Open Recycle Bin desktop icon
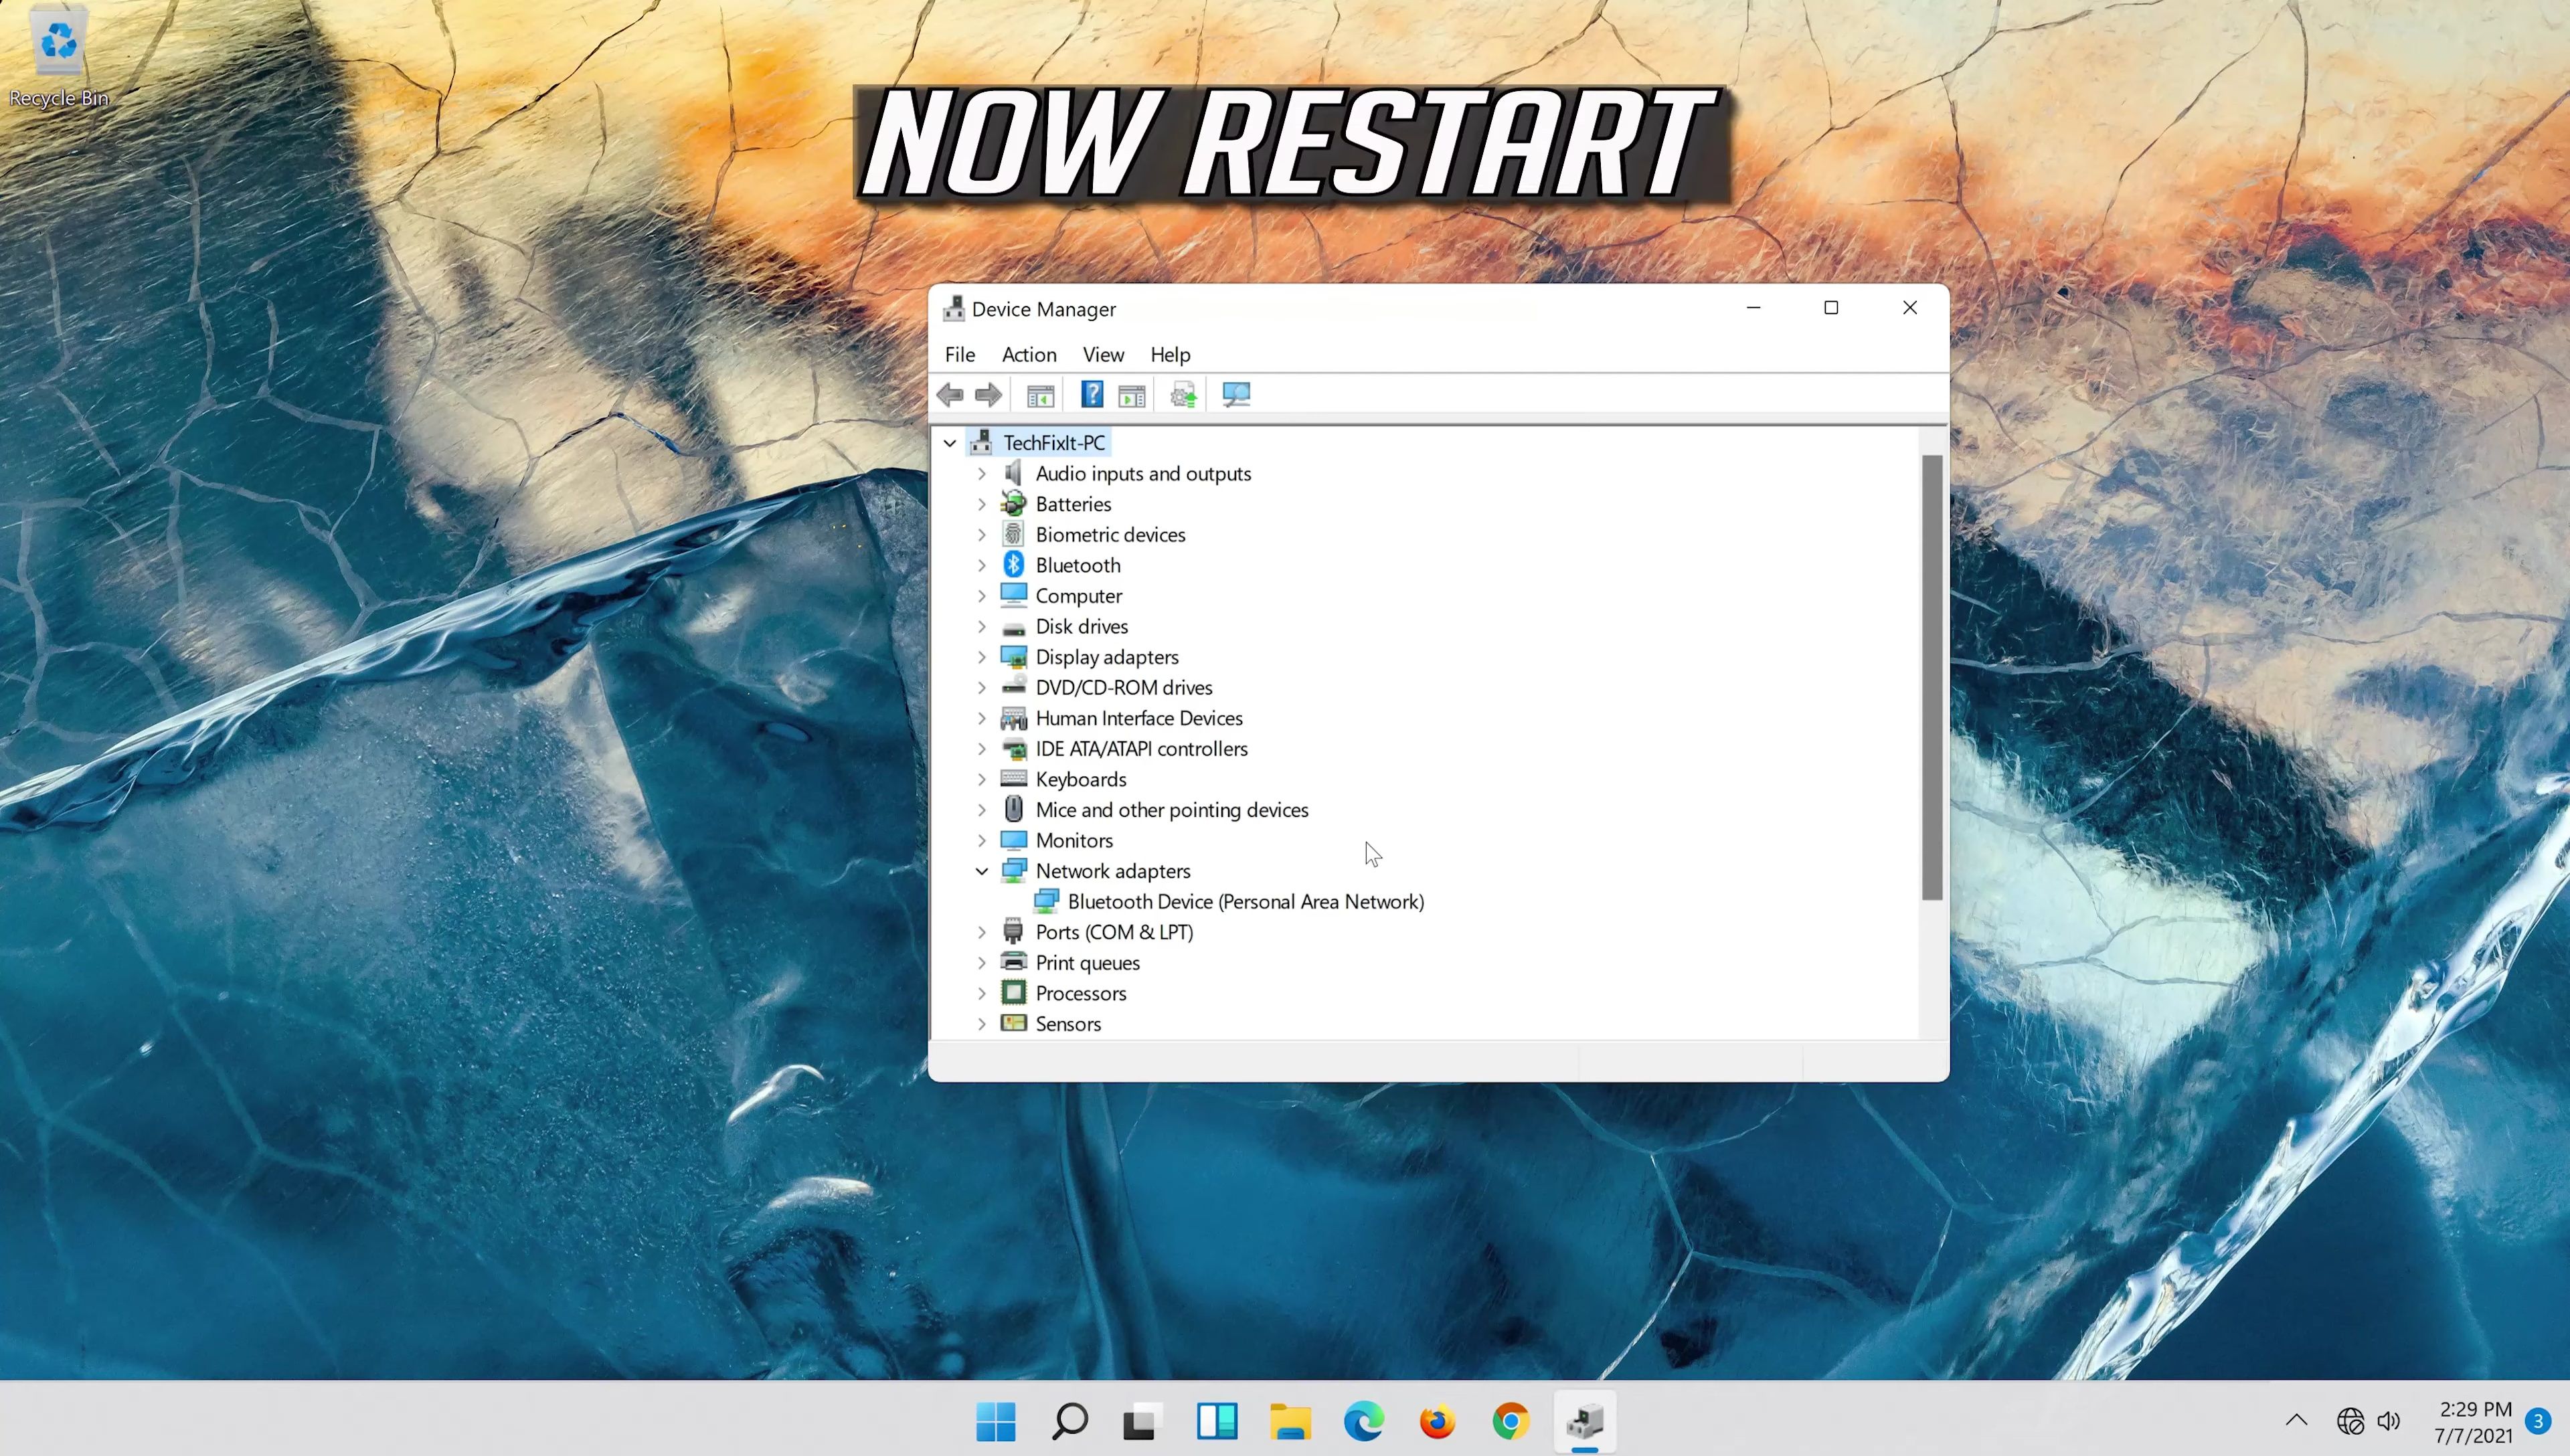This screenshot has height=1456, width=2570. (59, 56)
